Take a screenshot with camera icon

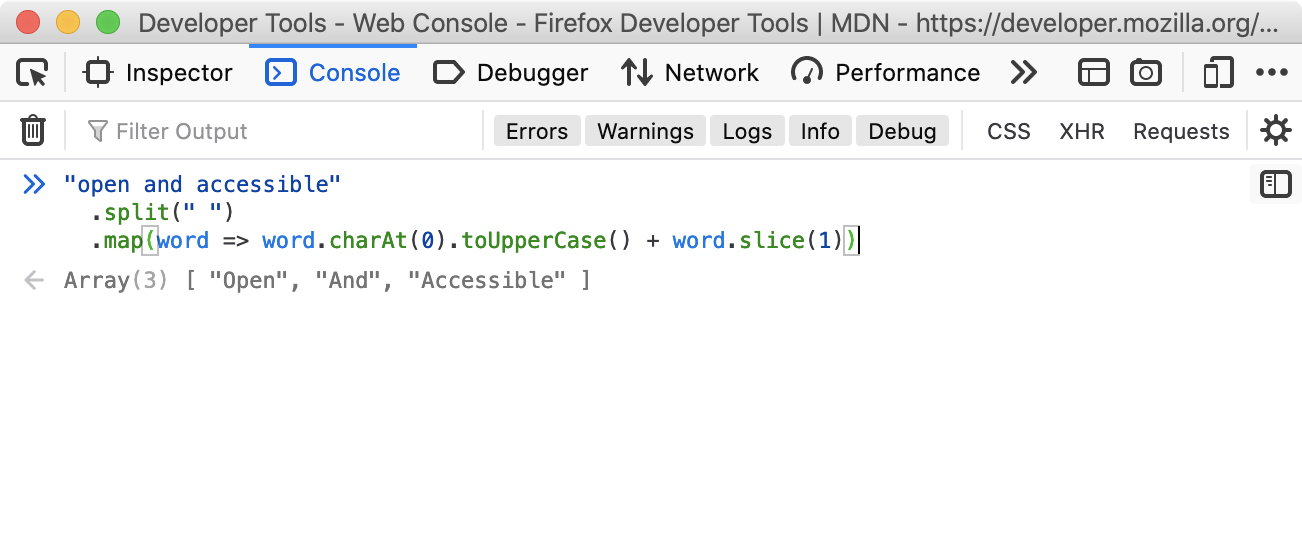pyautogui.click(x=1146, y=73)
